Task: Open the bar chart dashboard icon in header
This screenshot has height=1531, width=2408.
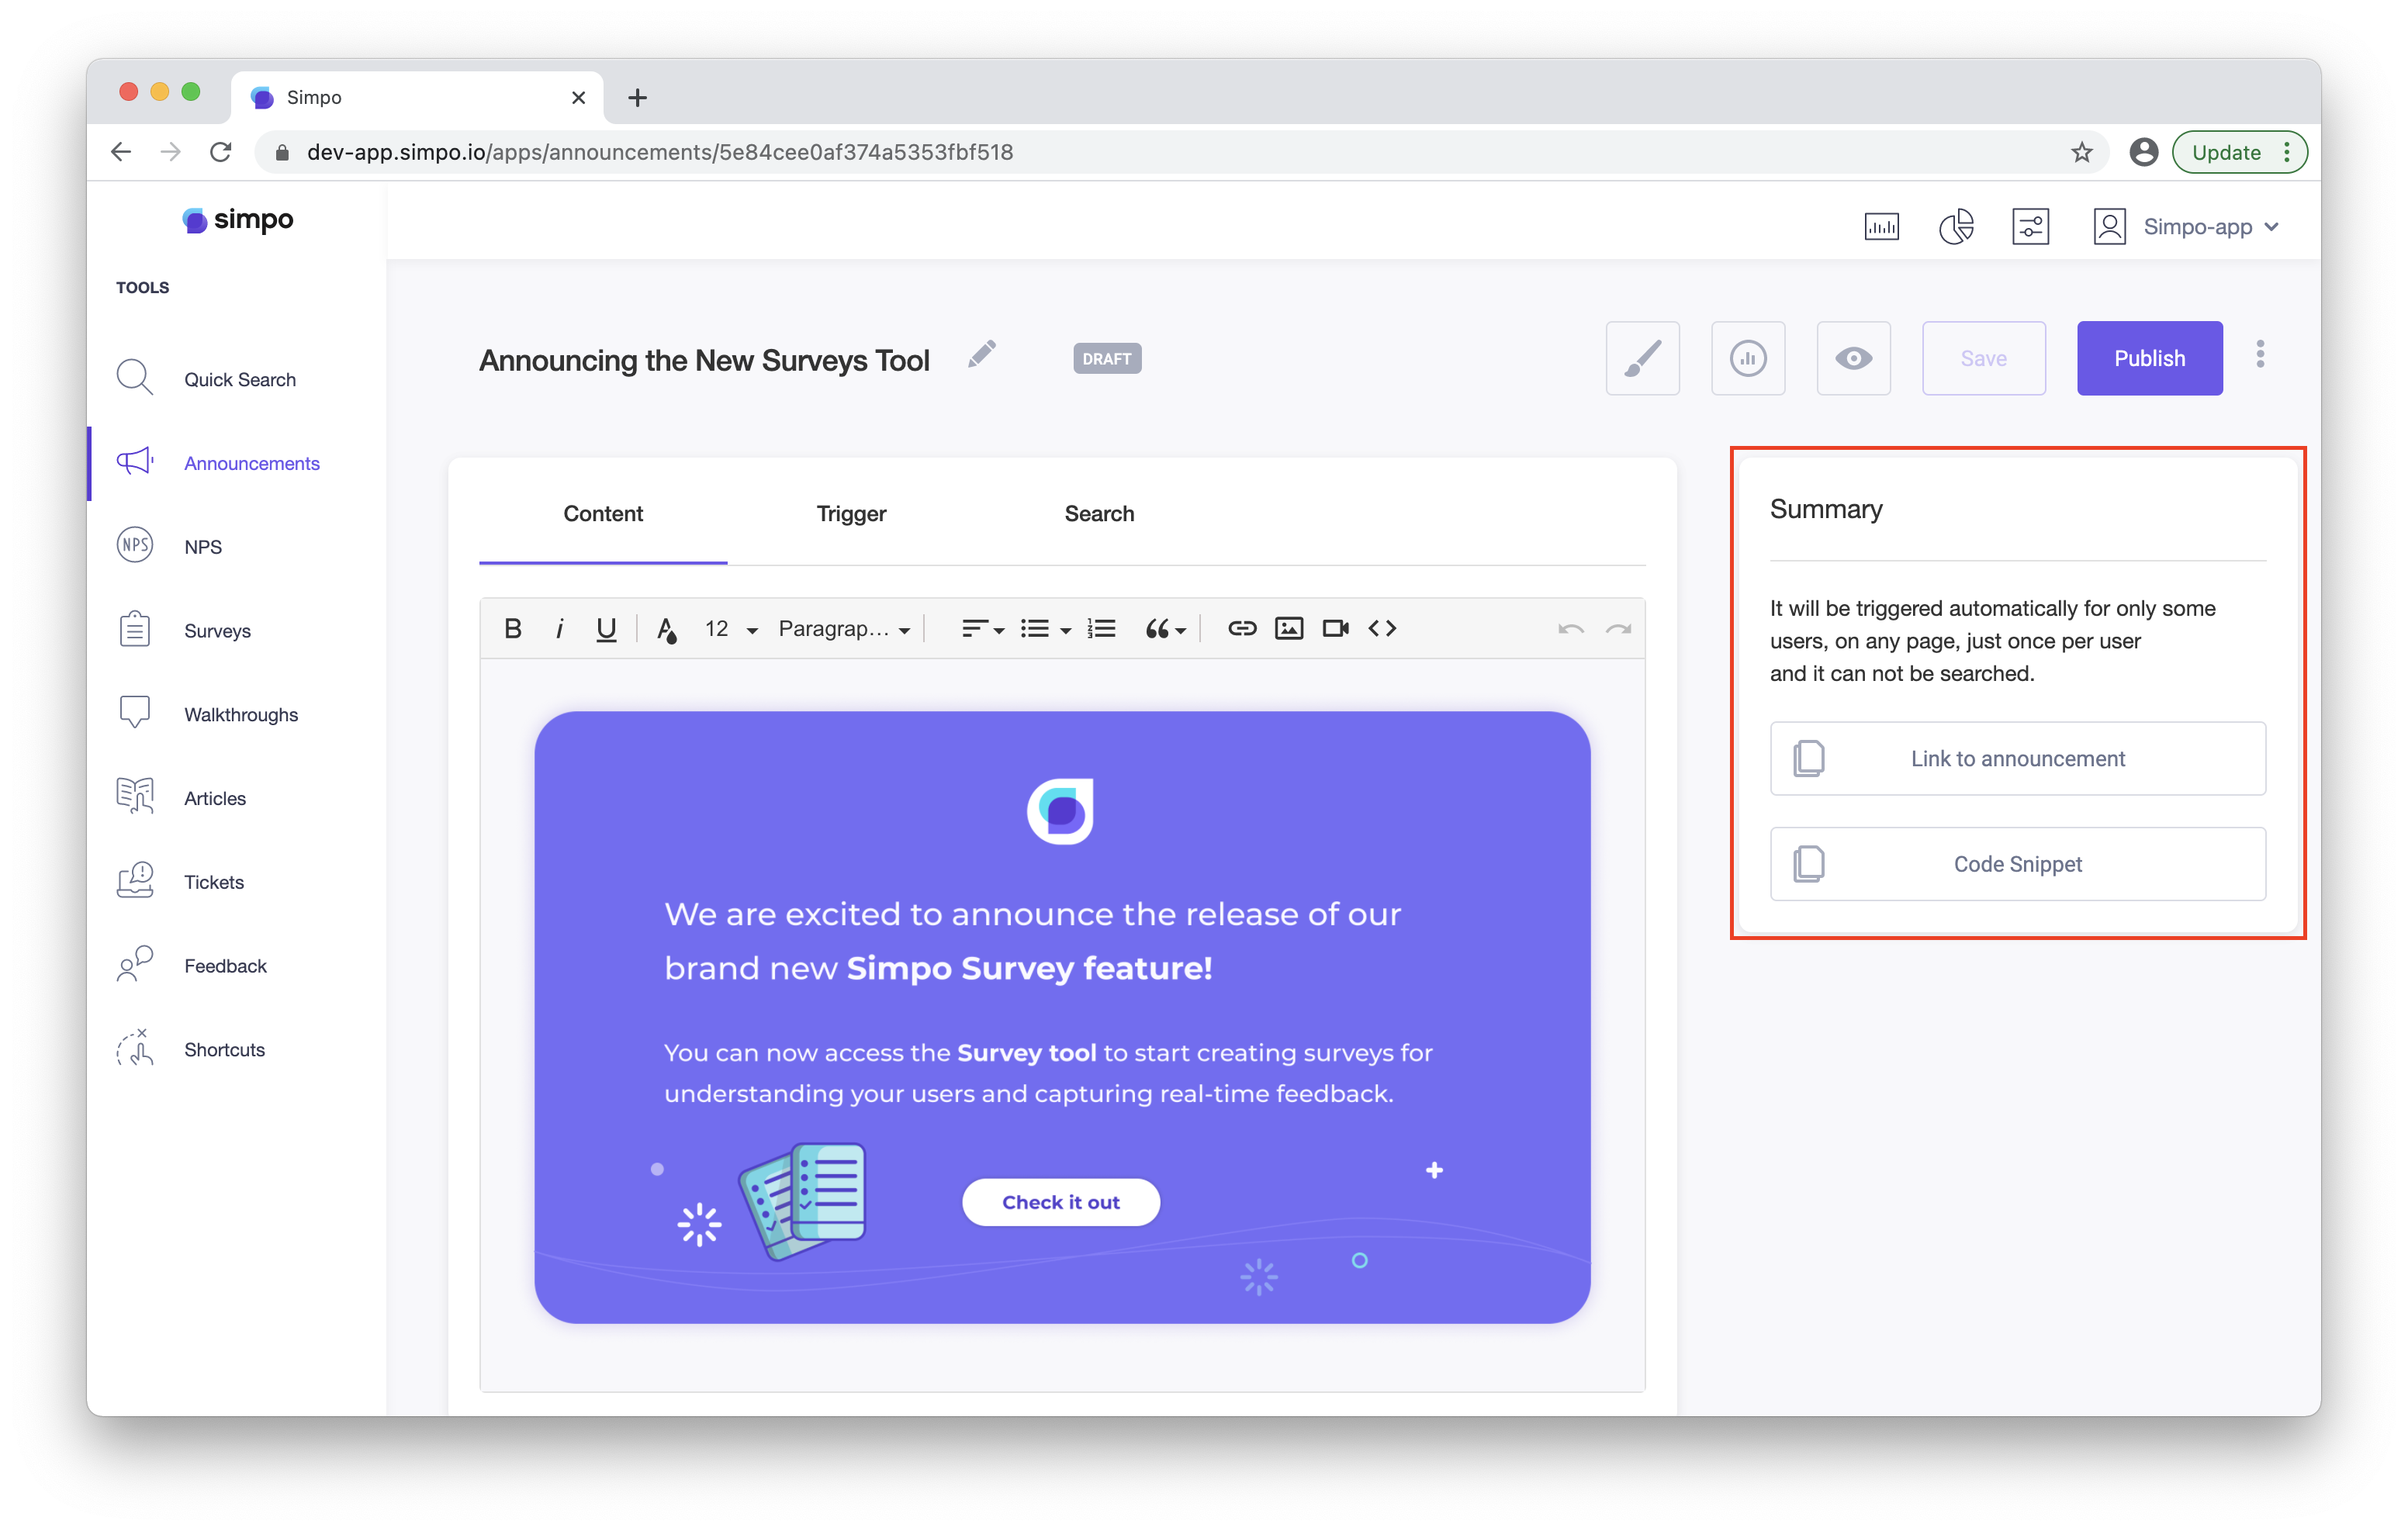Action: coord(1881,227)
